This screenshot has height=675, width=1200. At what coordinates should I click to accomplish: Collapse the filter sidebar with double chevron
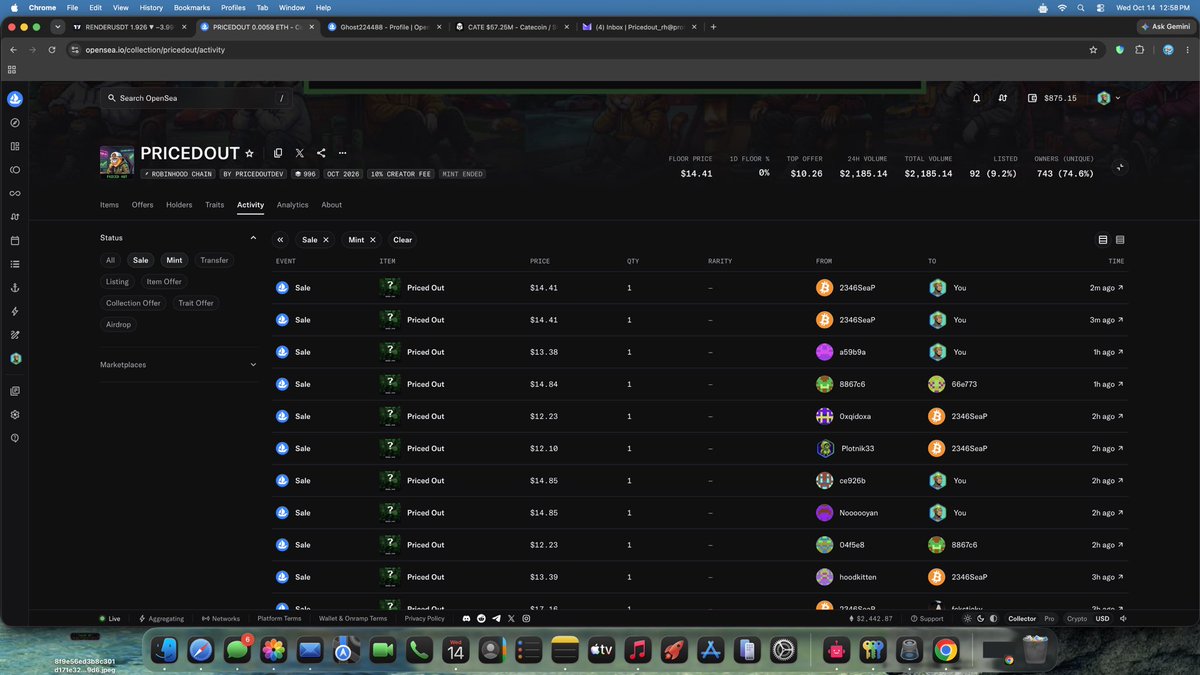pyautogui.click(x=281, y=240)
